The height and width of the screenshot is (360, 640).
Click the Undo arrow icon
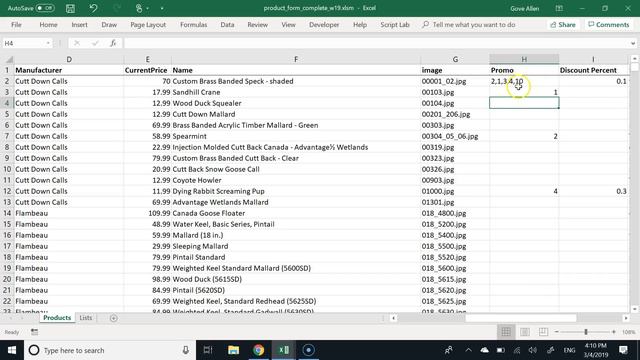pyautogui.click(x=93, y=8)
